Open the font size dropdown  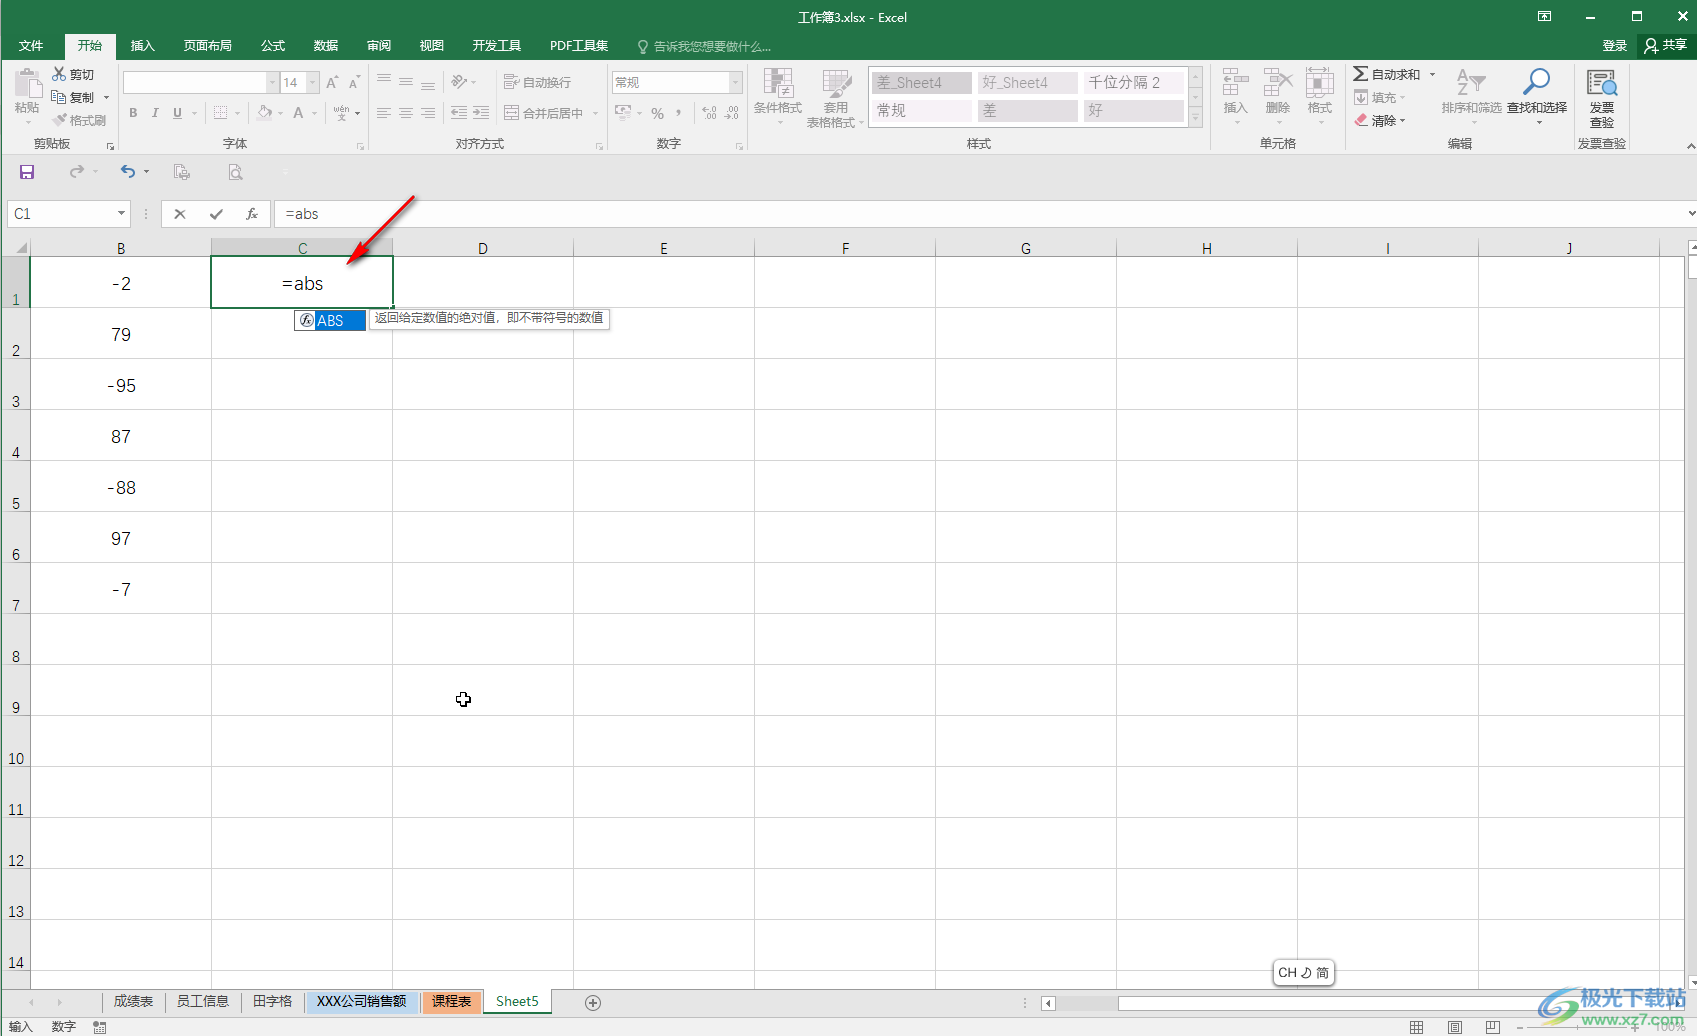313,82
